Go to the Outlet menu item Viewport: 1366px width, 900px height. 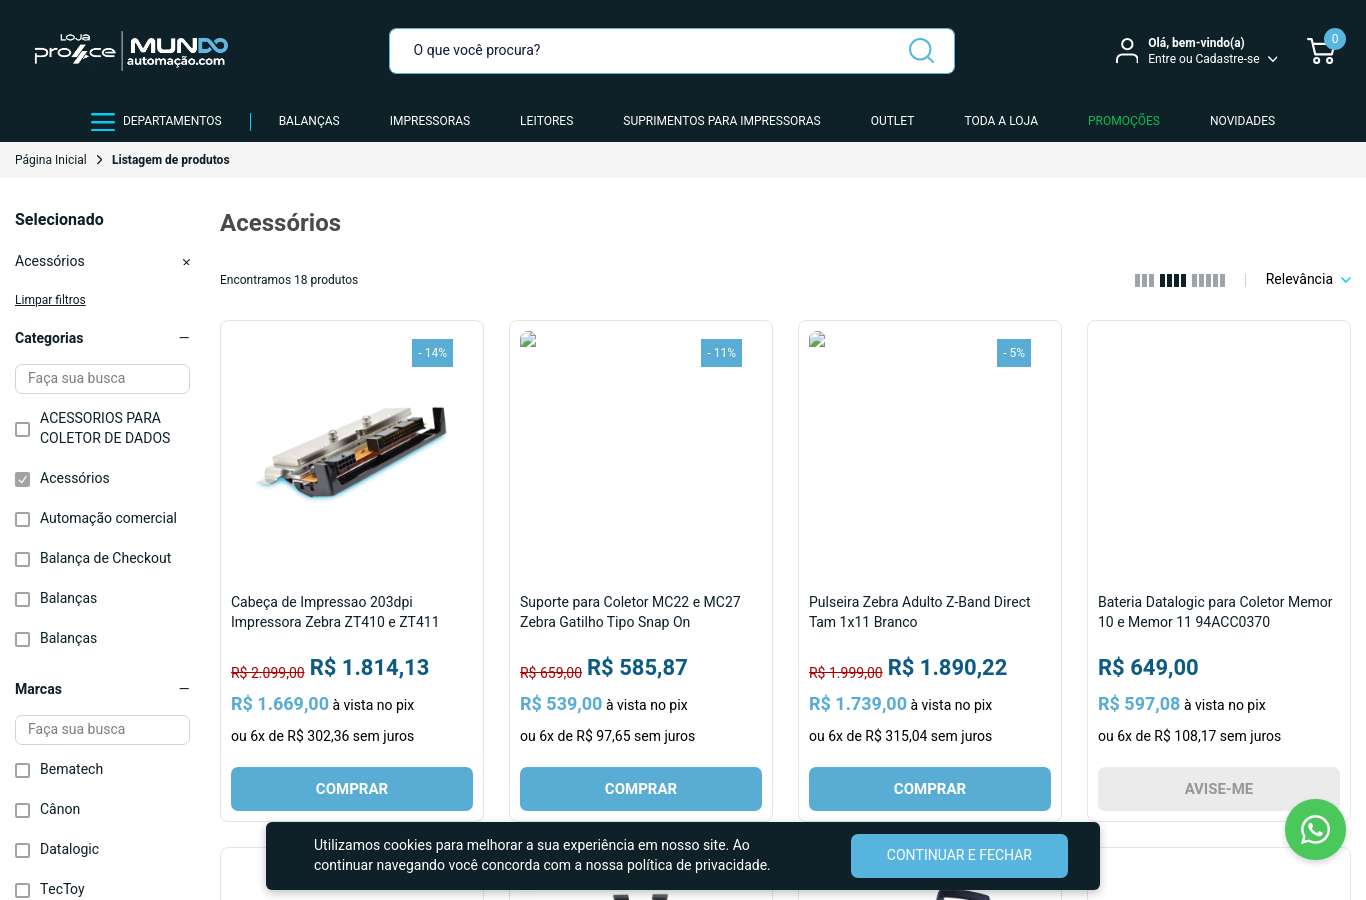point(892,121)
